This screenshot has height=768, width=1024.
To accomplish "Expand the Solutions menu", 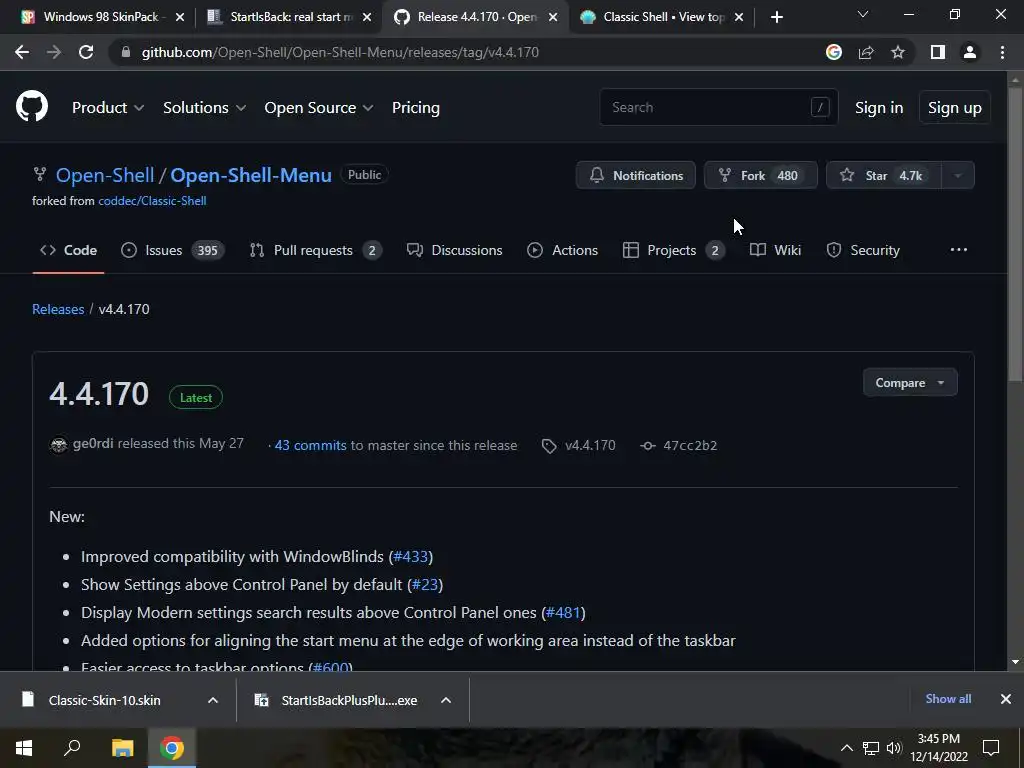I will click(204, 108).
